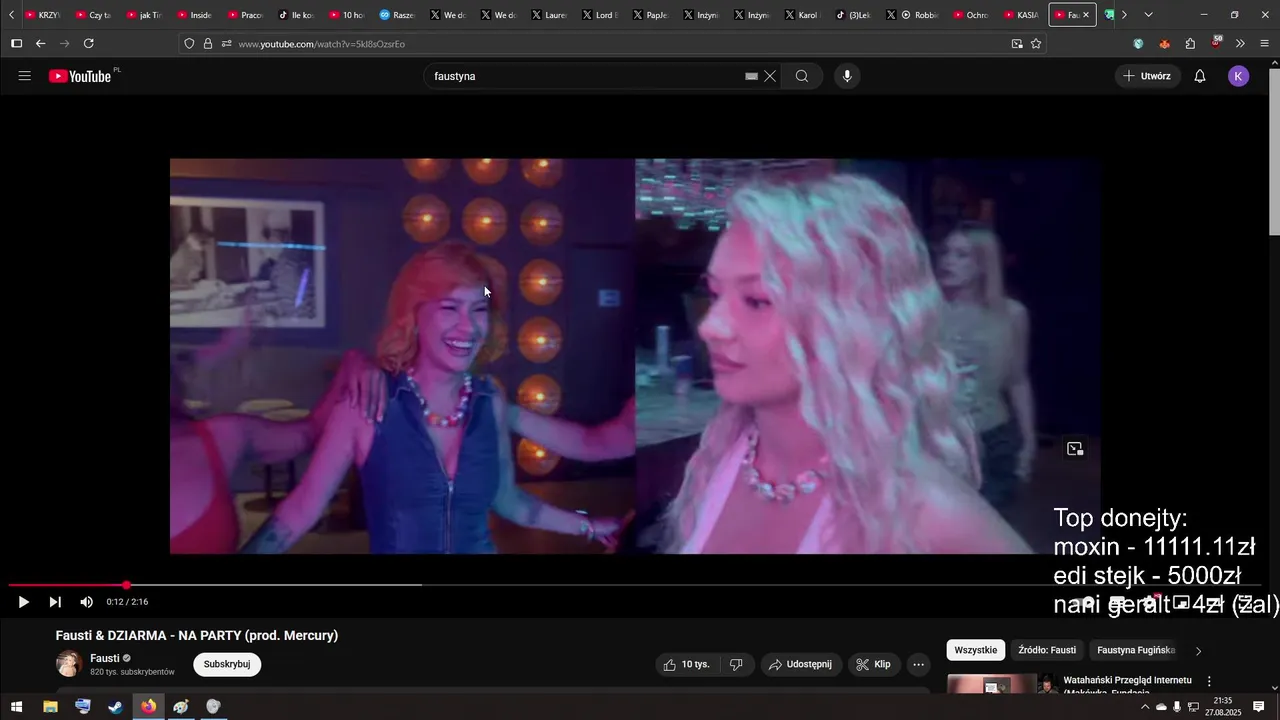Open the K account avatar menu
Image resolution: width=1280 pixels, height=720 pixels.
(1238, 76)
